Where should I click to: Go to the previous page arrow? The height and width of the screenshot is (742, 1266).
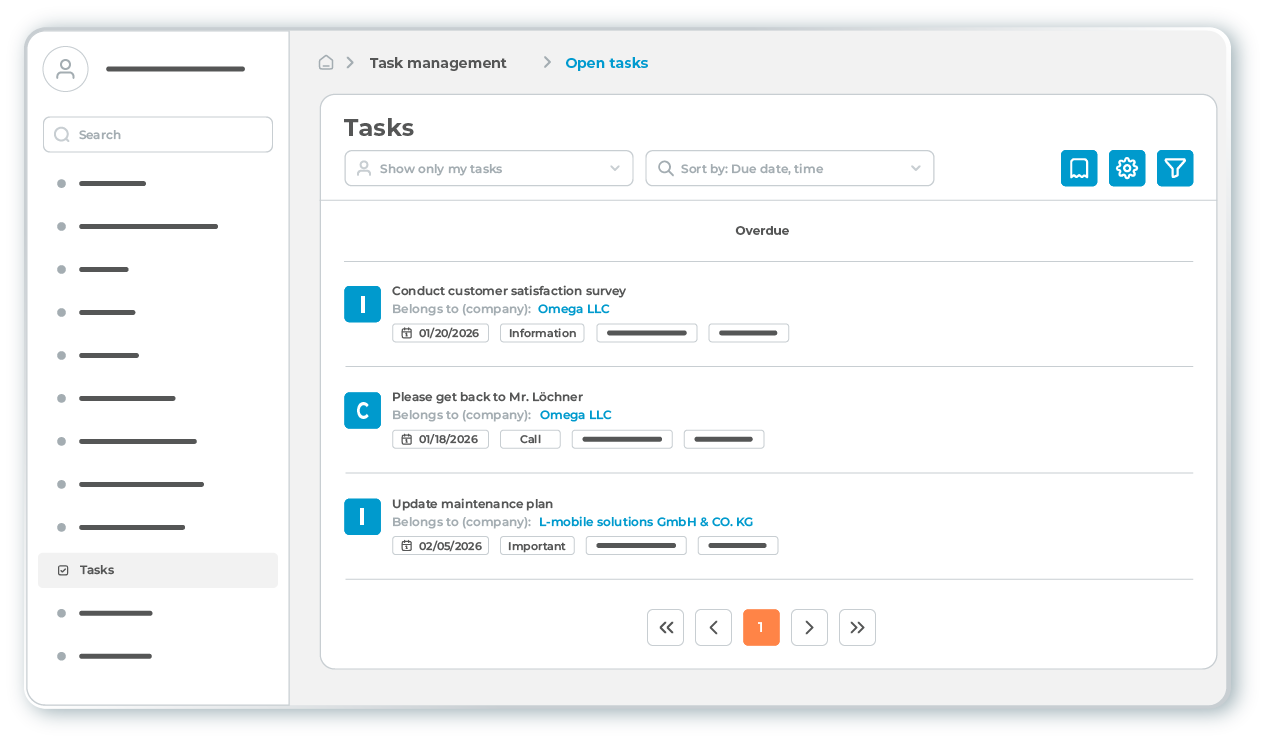[x=713, y=627]
